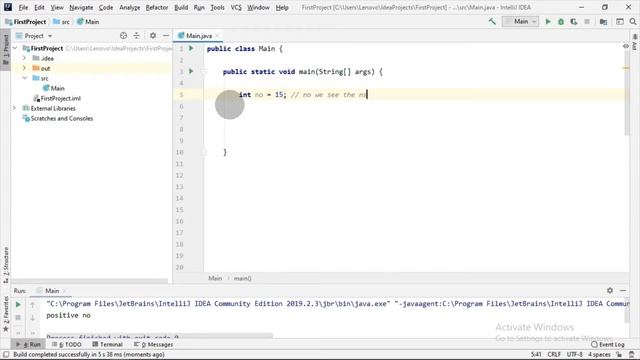Open the Edit menu
The image size is (640, 360).
(39, 7)
